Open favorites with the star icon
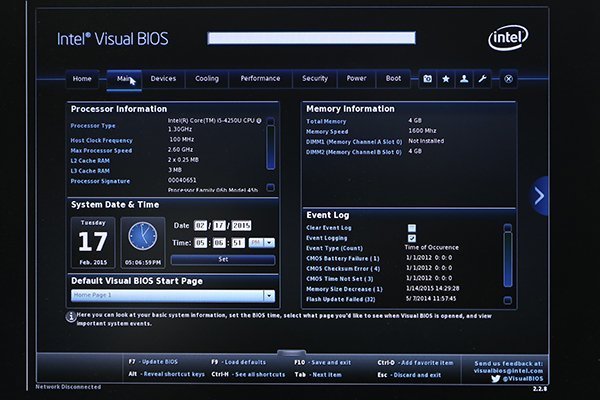The height and width of the screenshot is (400, 600). 446,79
